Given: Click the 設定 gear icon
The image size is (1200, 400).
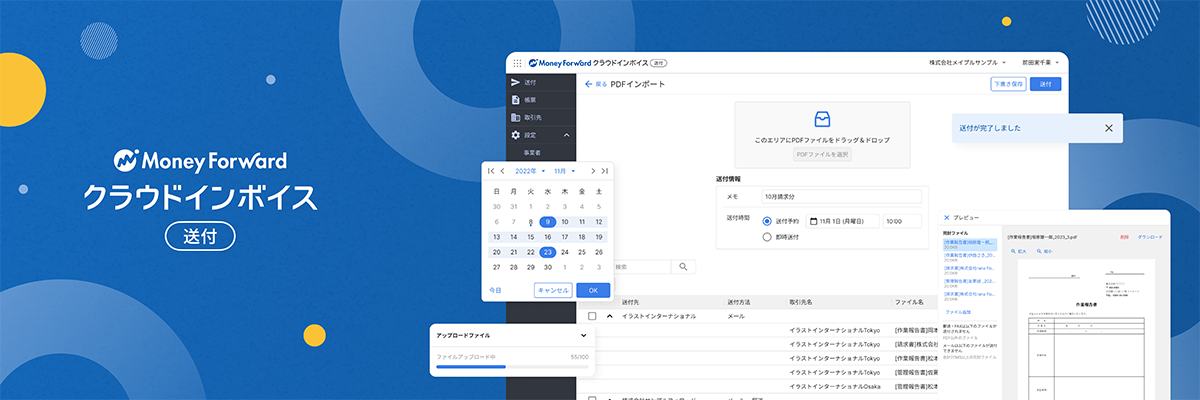Looking at the screenshot, I should point(516,135).
